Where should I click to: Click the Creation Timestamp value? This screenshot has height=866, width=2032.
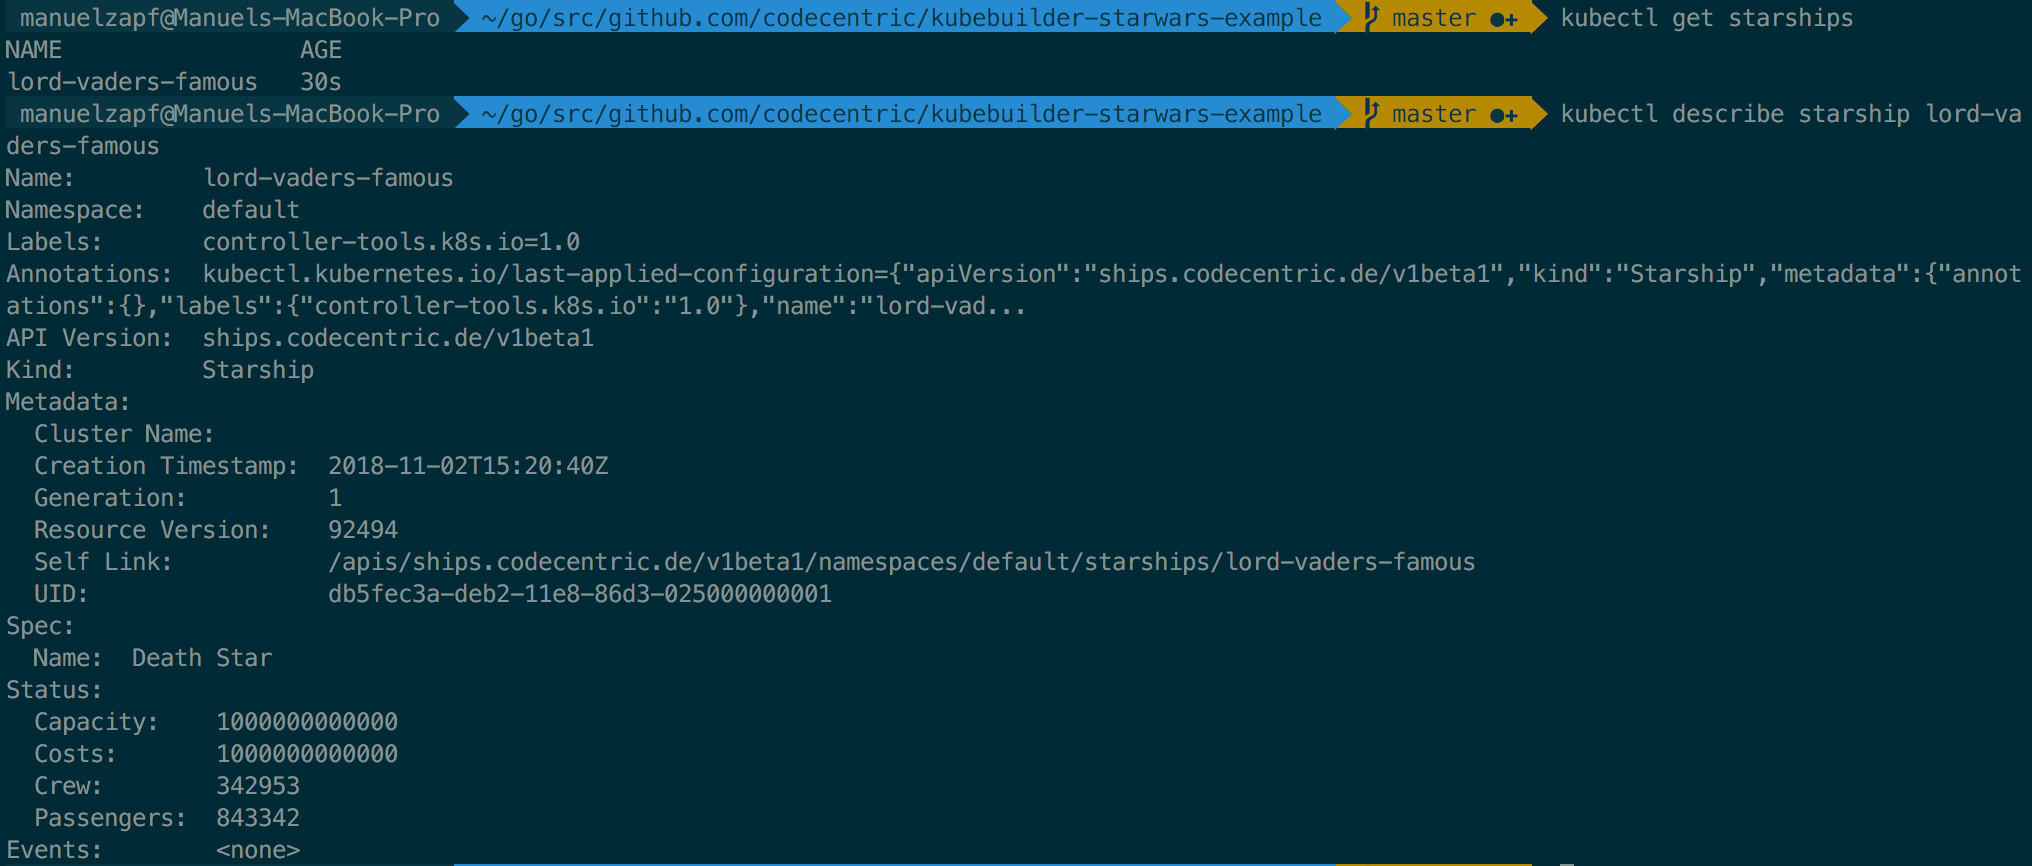click(468, 466)
